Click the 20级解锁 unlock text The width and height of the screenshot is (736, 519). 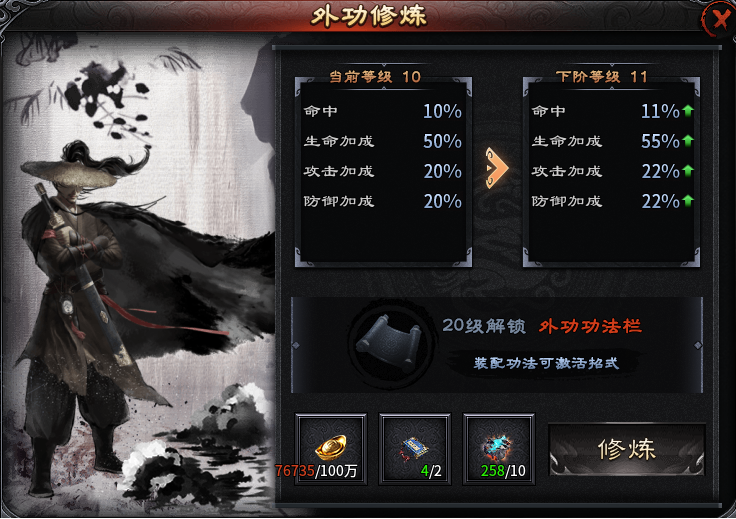tap(484, 326)
